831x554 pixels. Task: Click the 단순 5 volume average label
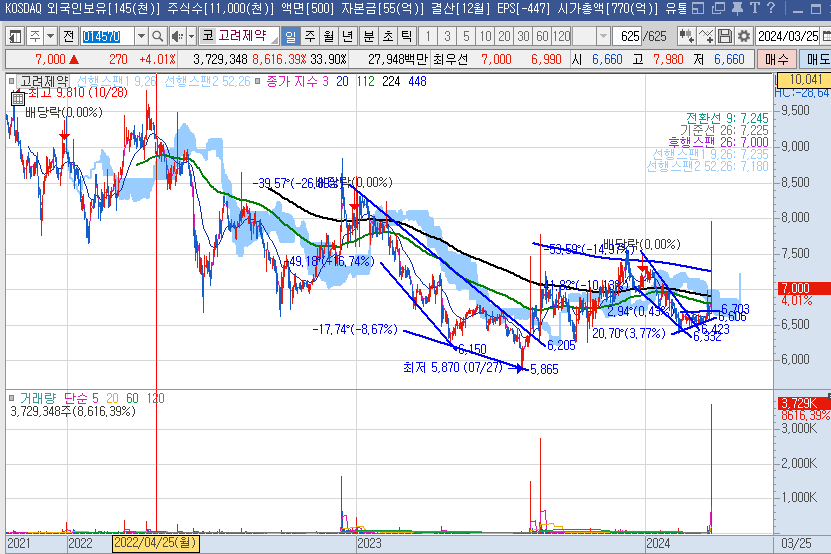[81, 398]
